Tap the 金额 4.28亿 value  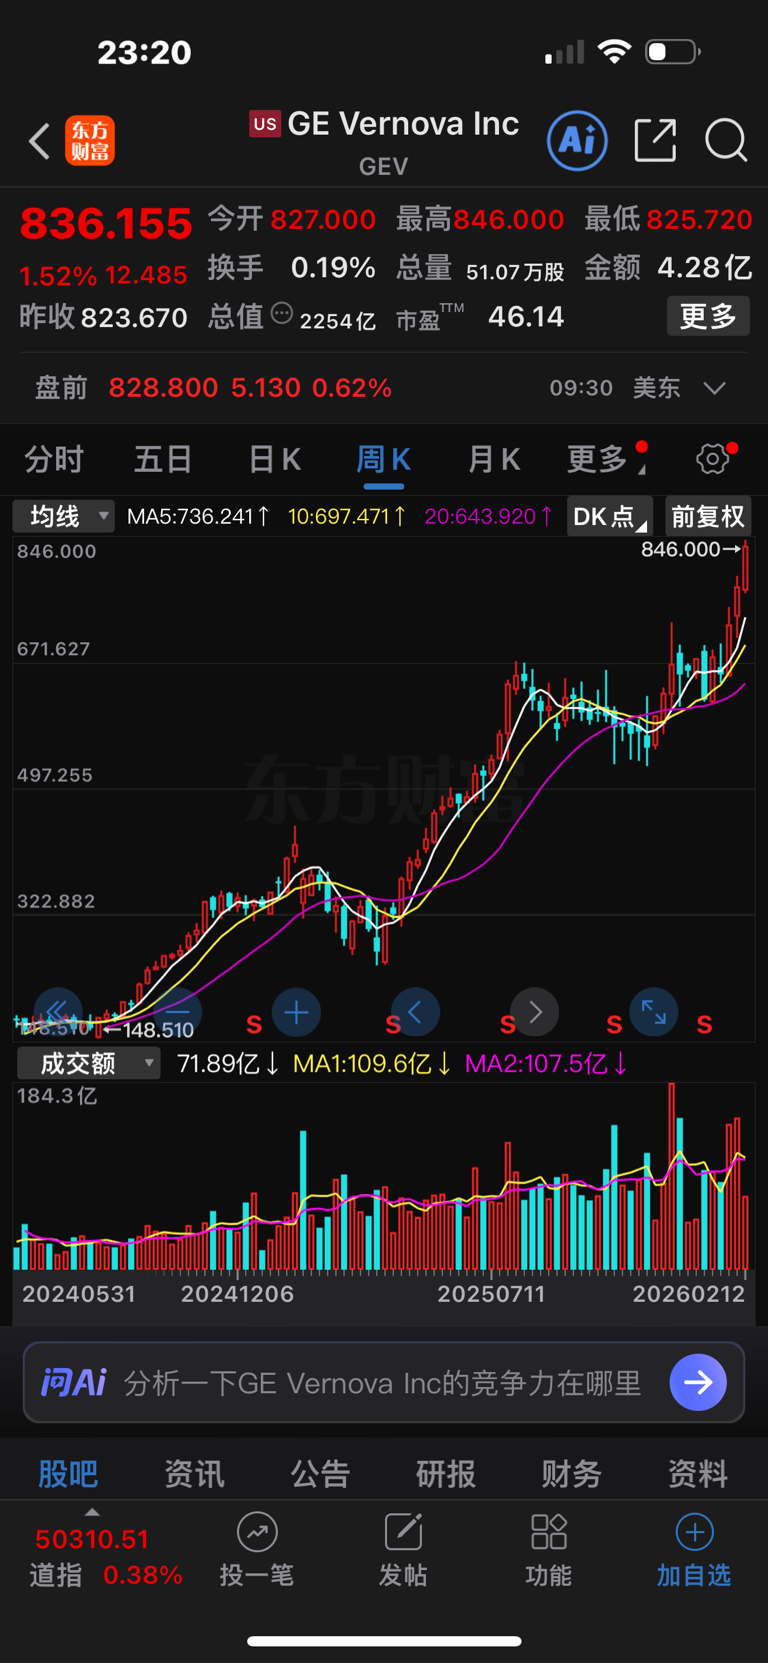704,268
